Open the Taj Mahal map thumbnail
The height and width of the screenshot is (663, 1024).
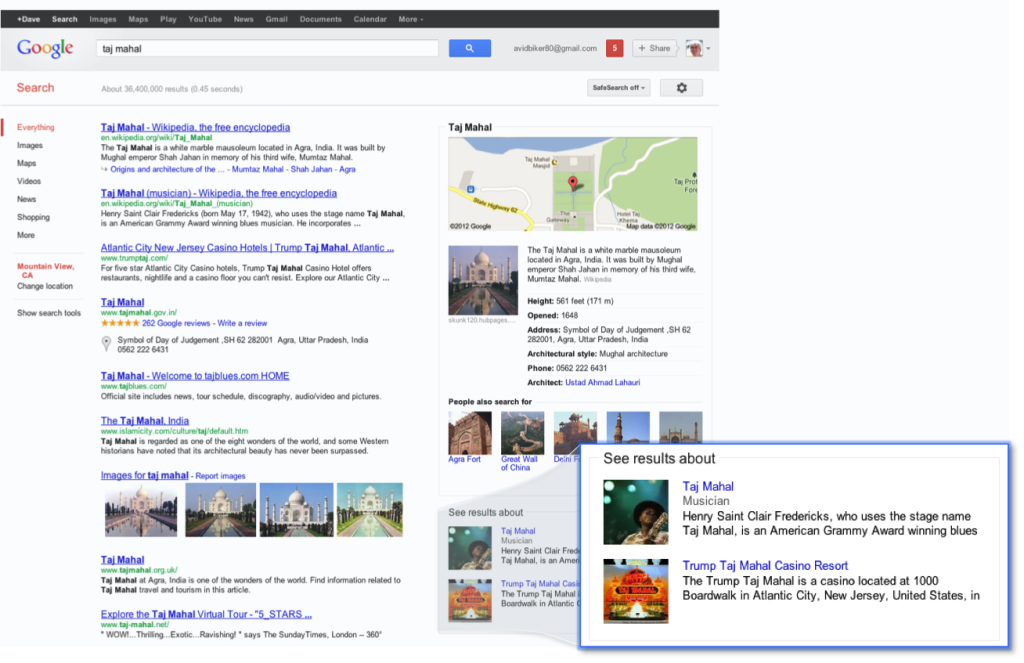573,184
